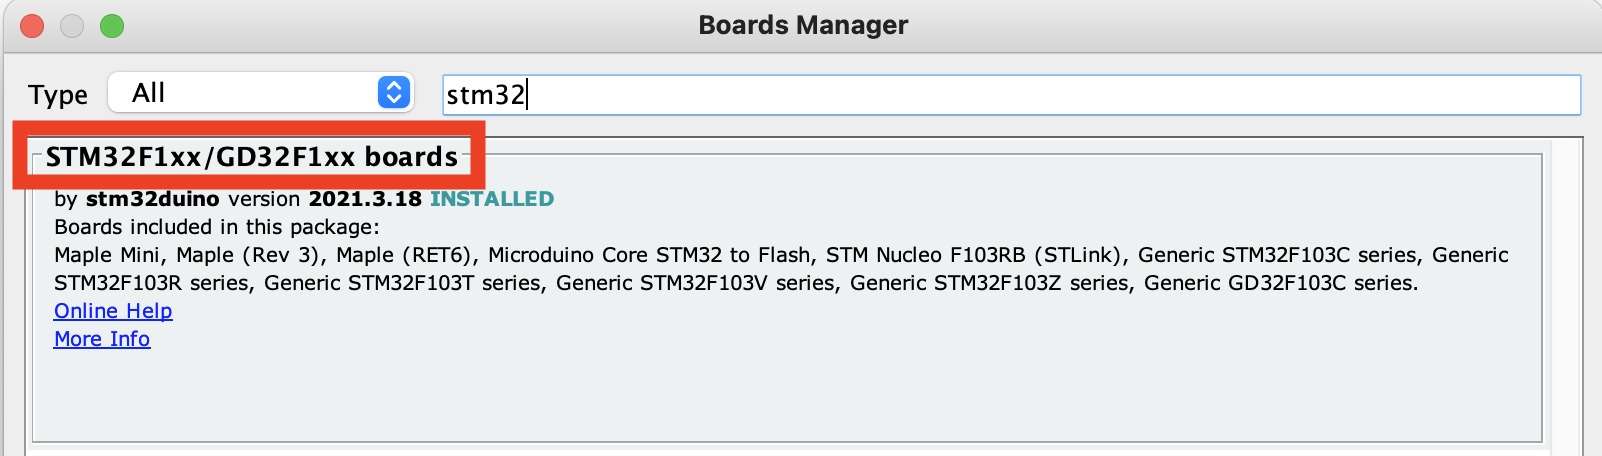The height and width of the screenshot is (456, 1602).
Task: Click the 'Boards included in this package' line
Action: [x=217, y=227]
